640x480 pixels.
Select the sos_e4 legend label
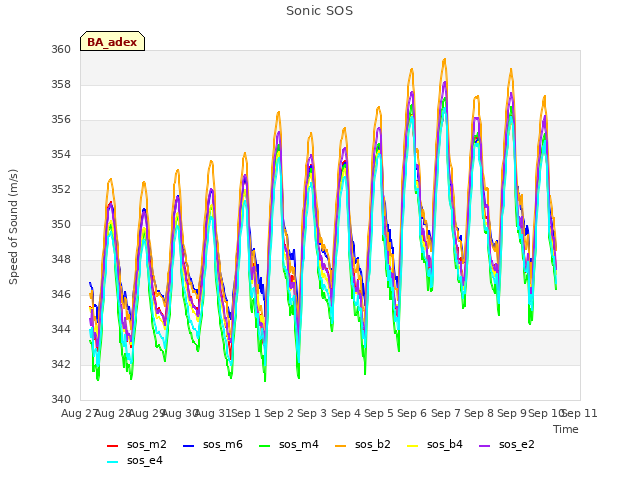(x=144, y=460)
